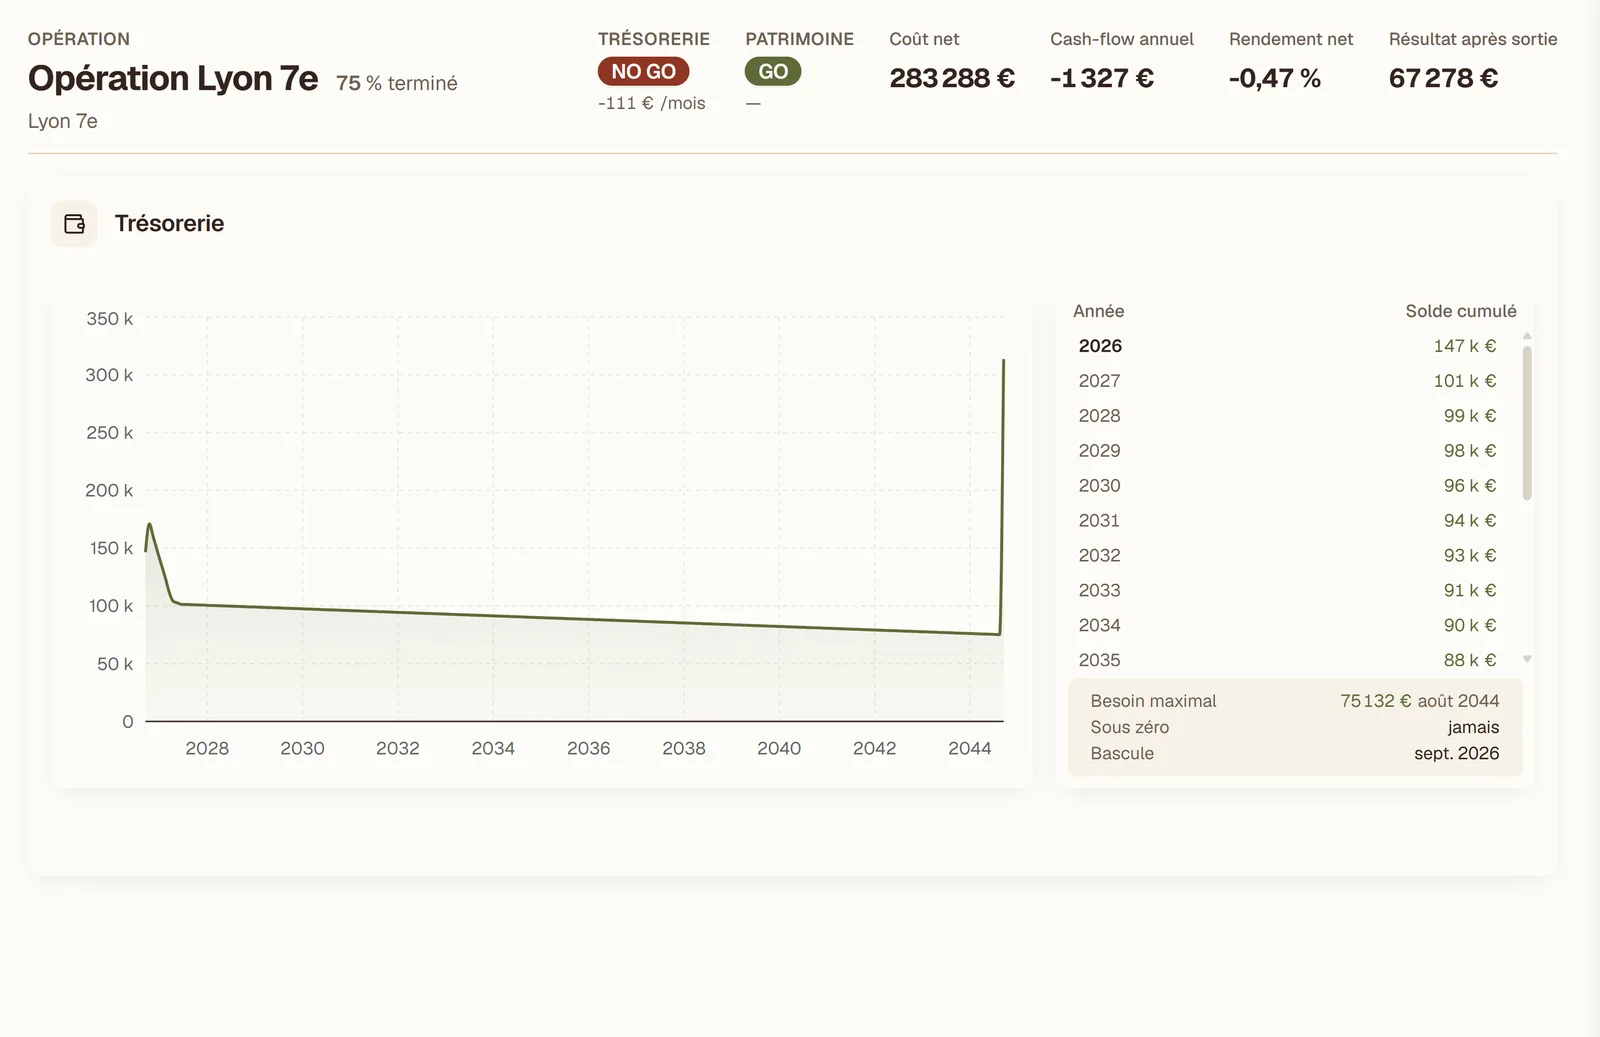This screenshot has width=1600, height=1037.
Task: Select the 2030 row showing 96 k €
Action: coord(1287,486)
